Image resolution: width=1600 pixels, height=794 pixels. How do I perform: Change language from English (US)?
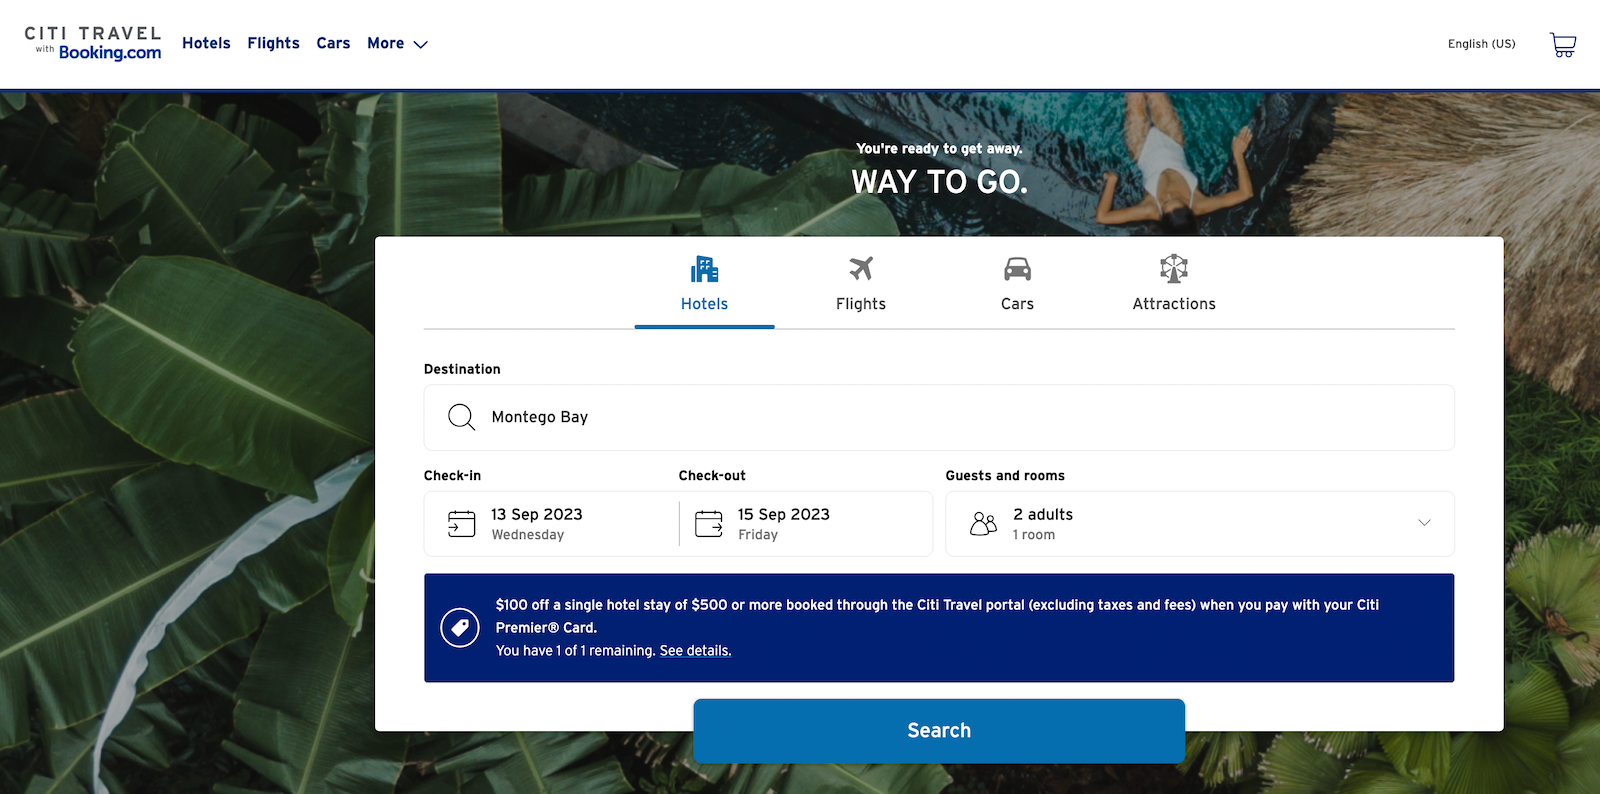[1481, 44]
